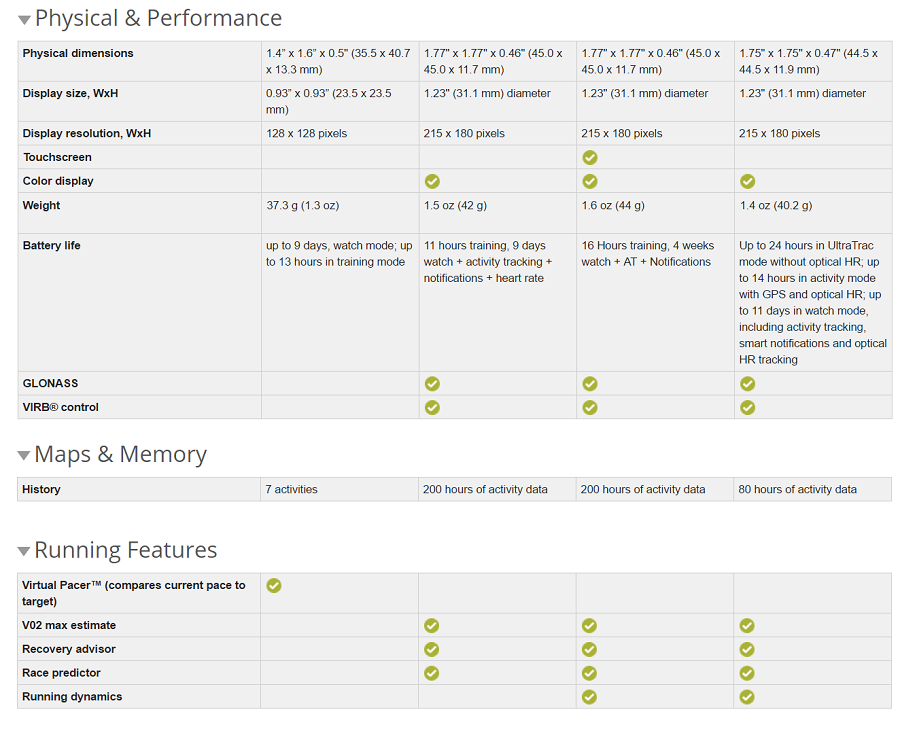Select the Battery life row label
This screenshot has height=731, width=900.
pyautogui.click(x=52, y=245)
